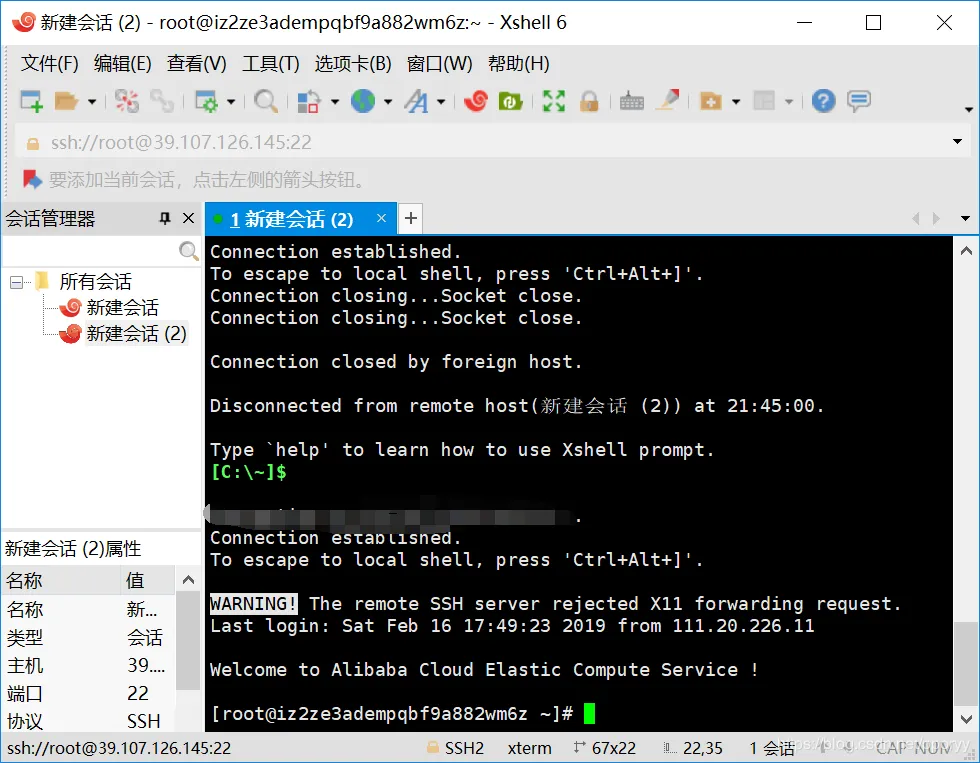This screenshot has height=763, width=980.
Task: Expand the globe encoding dropdown arrow
Action: 388,101
